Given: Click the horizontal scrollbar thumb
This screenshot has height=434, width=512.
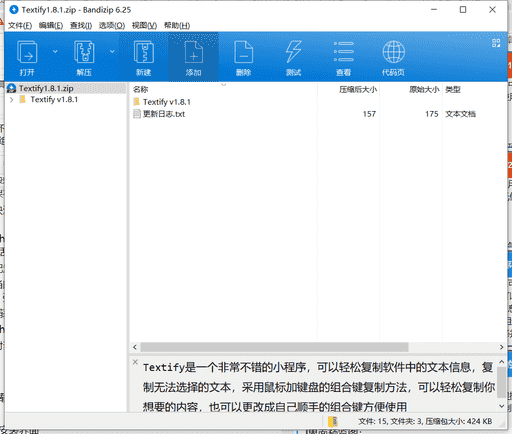Looking at the screenshot, I should pos(274,347).
